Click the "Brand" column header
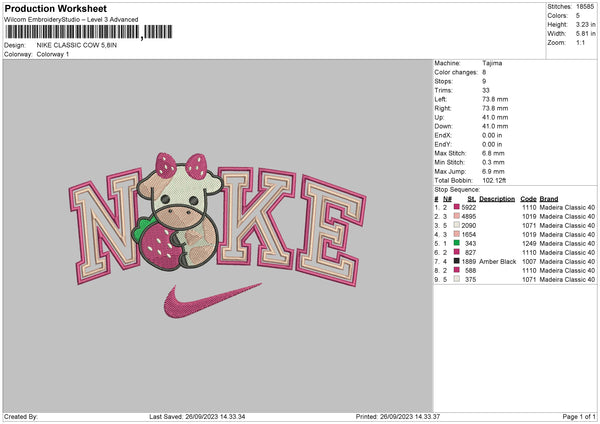Screen dimensions: 600x424 [549, 199]
